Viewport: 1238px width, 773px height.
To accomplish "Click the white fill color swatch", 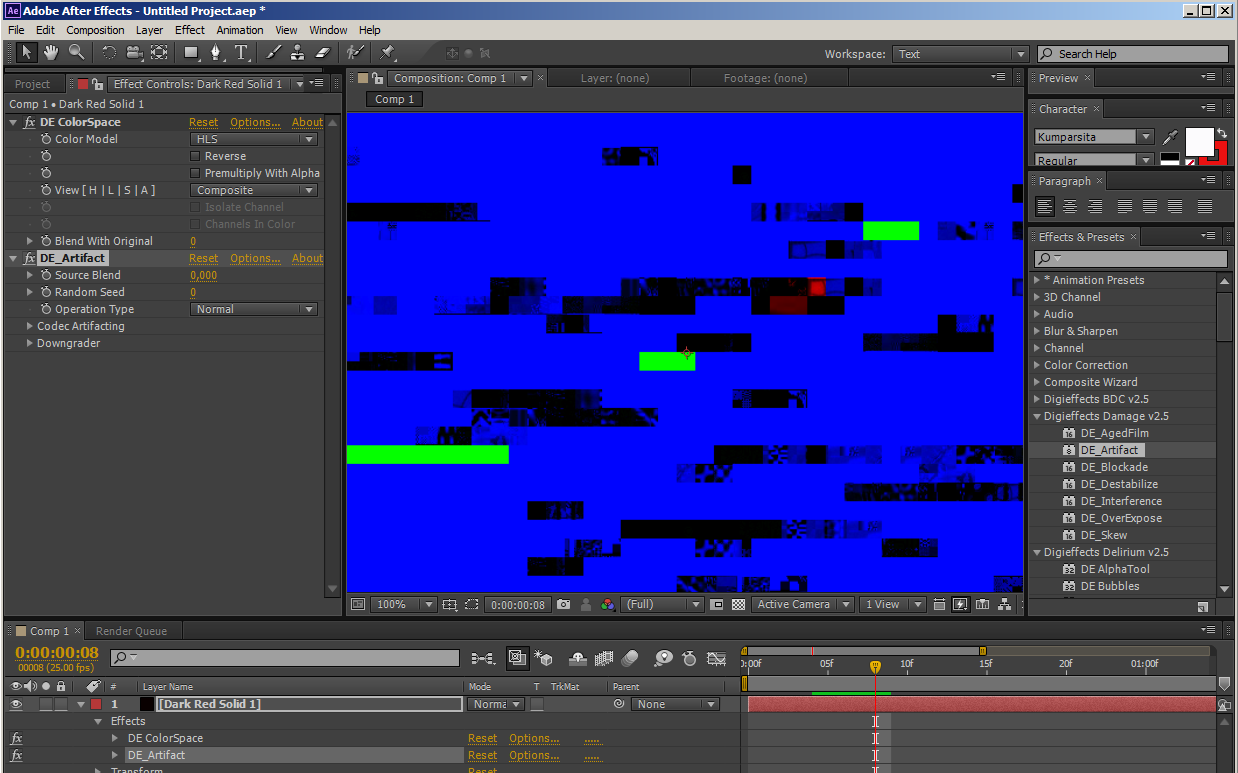I will click(x=1198, y=141).
